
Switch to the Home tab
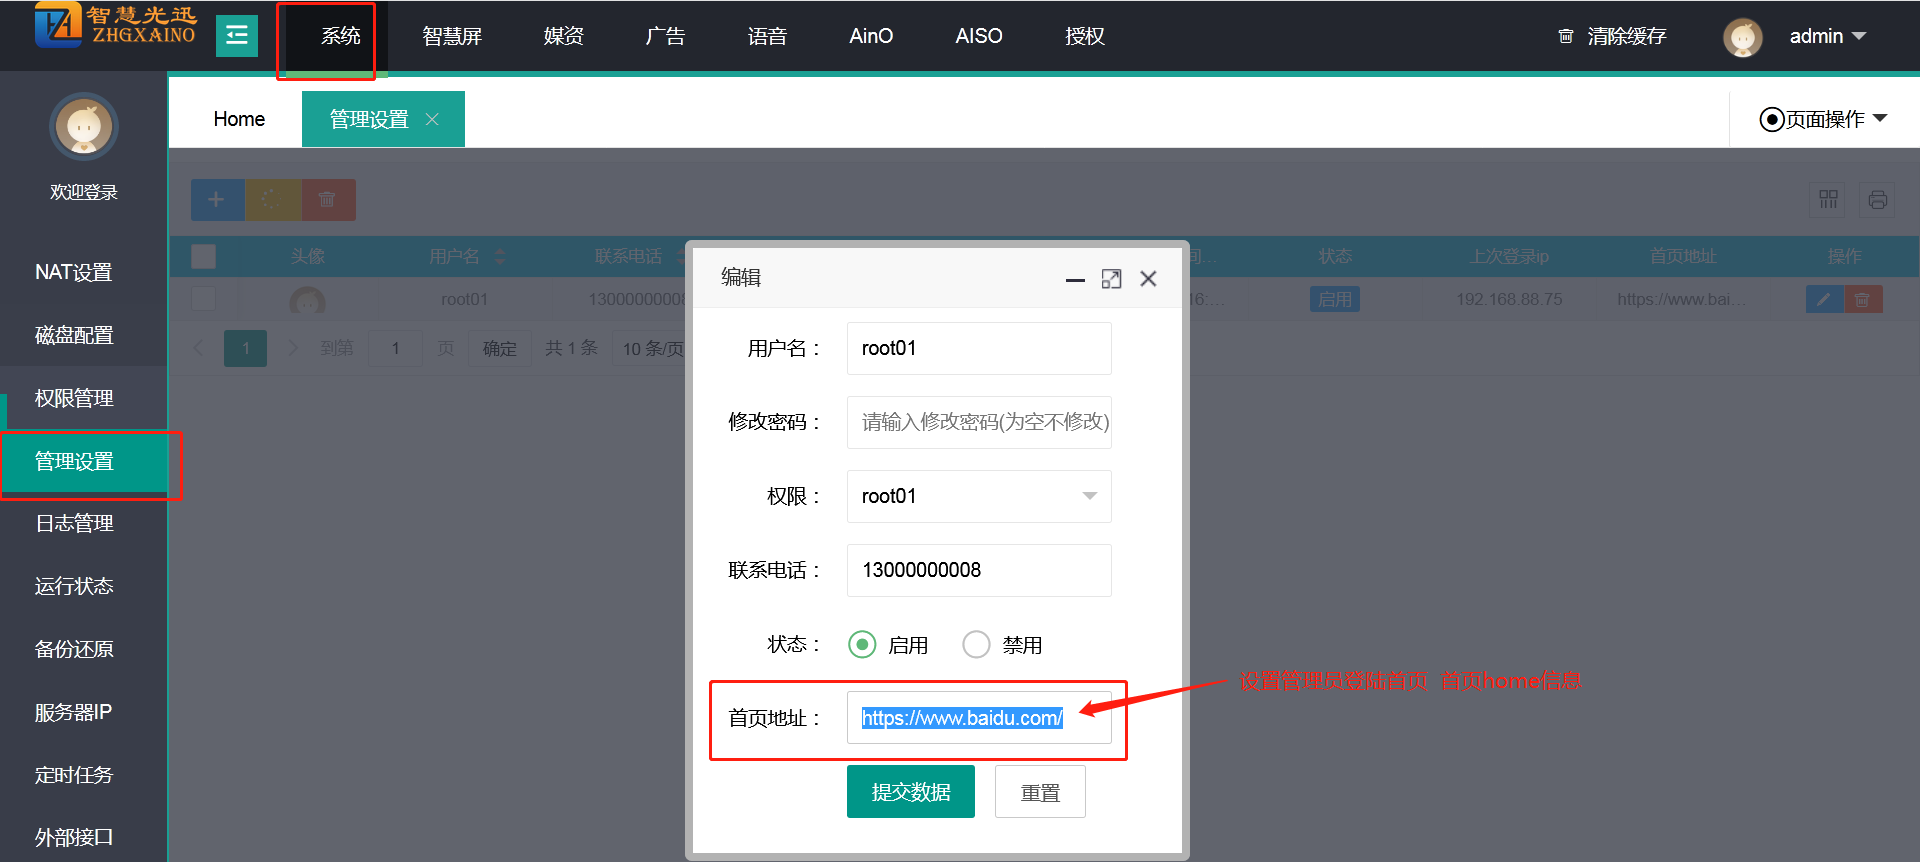click(239, 119)
